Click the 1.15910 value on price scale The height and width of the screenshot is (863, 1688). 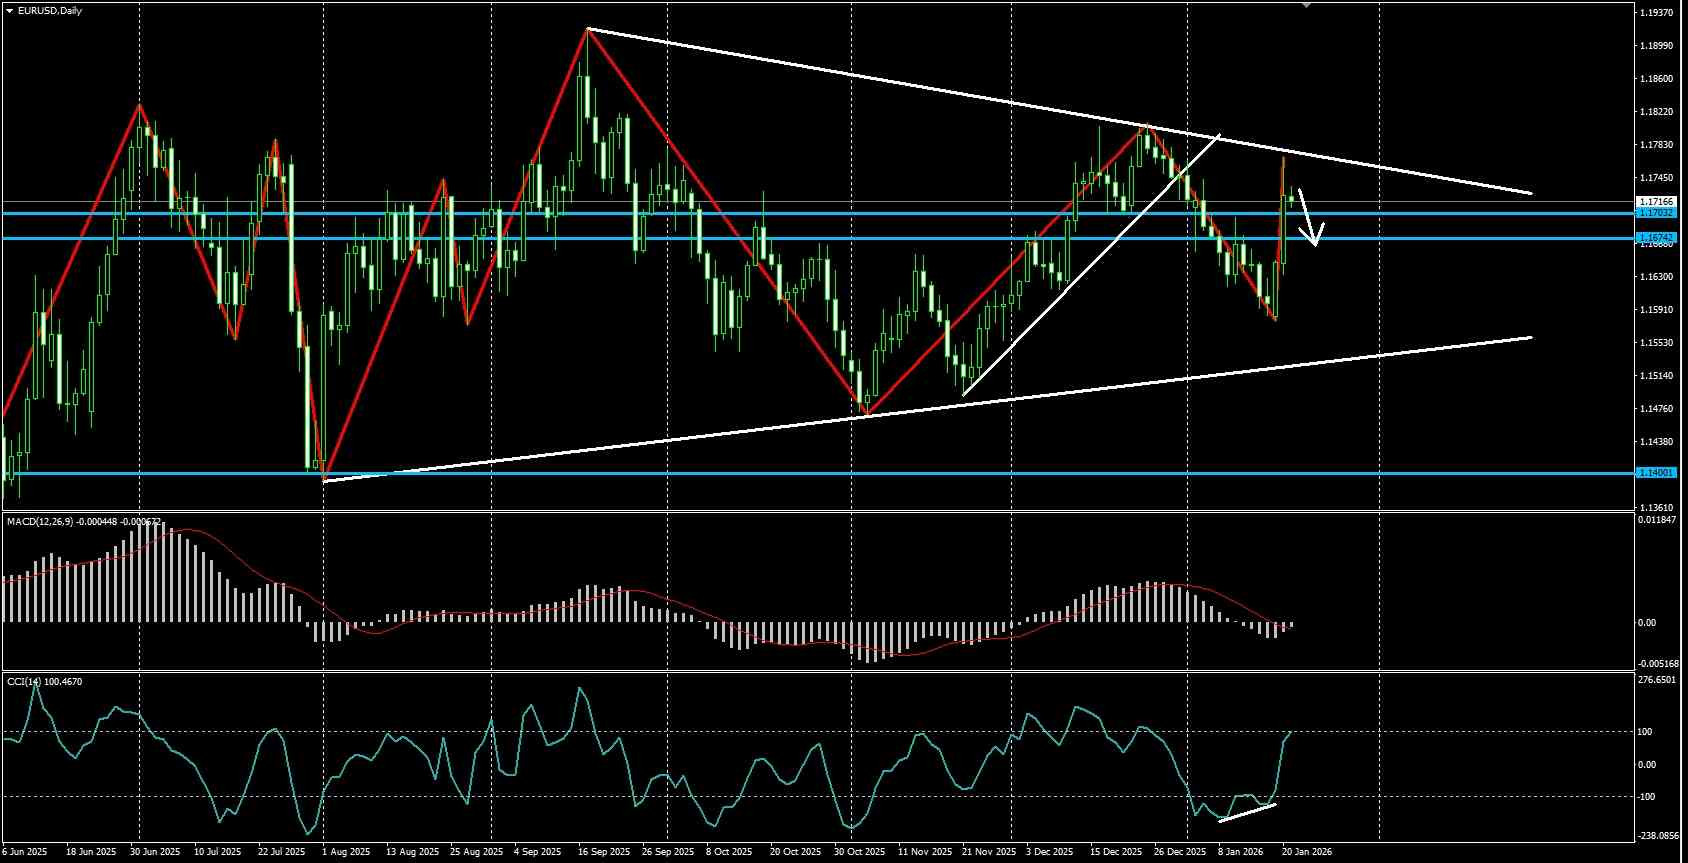(1657, 310)
